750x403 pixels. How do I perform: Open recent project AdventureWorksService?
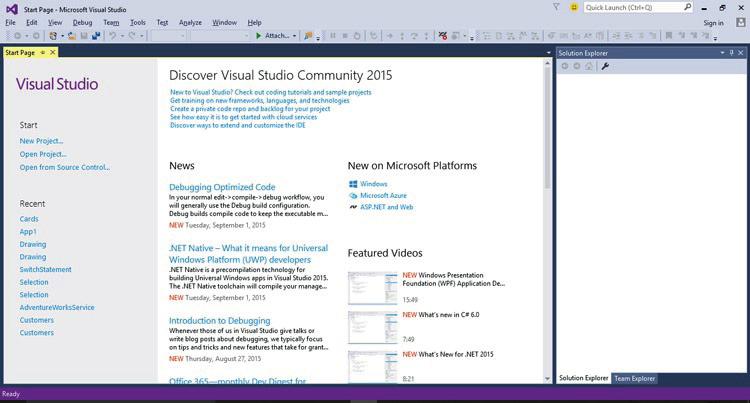[57, 307]
